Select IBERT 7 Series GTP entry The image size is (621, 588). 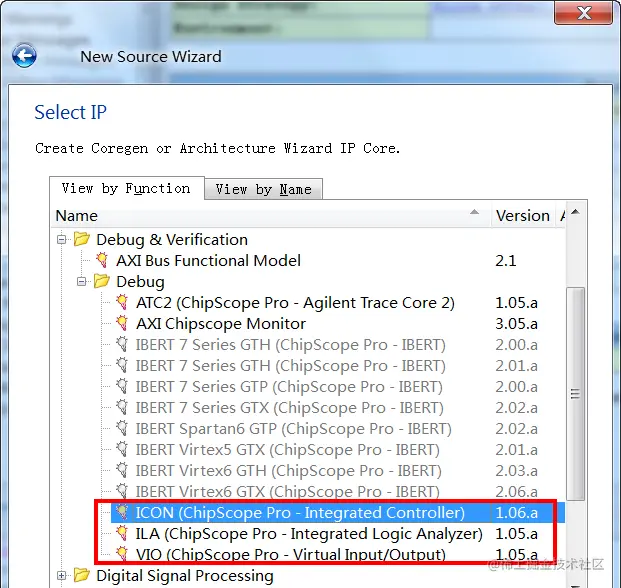point(289,386)
